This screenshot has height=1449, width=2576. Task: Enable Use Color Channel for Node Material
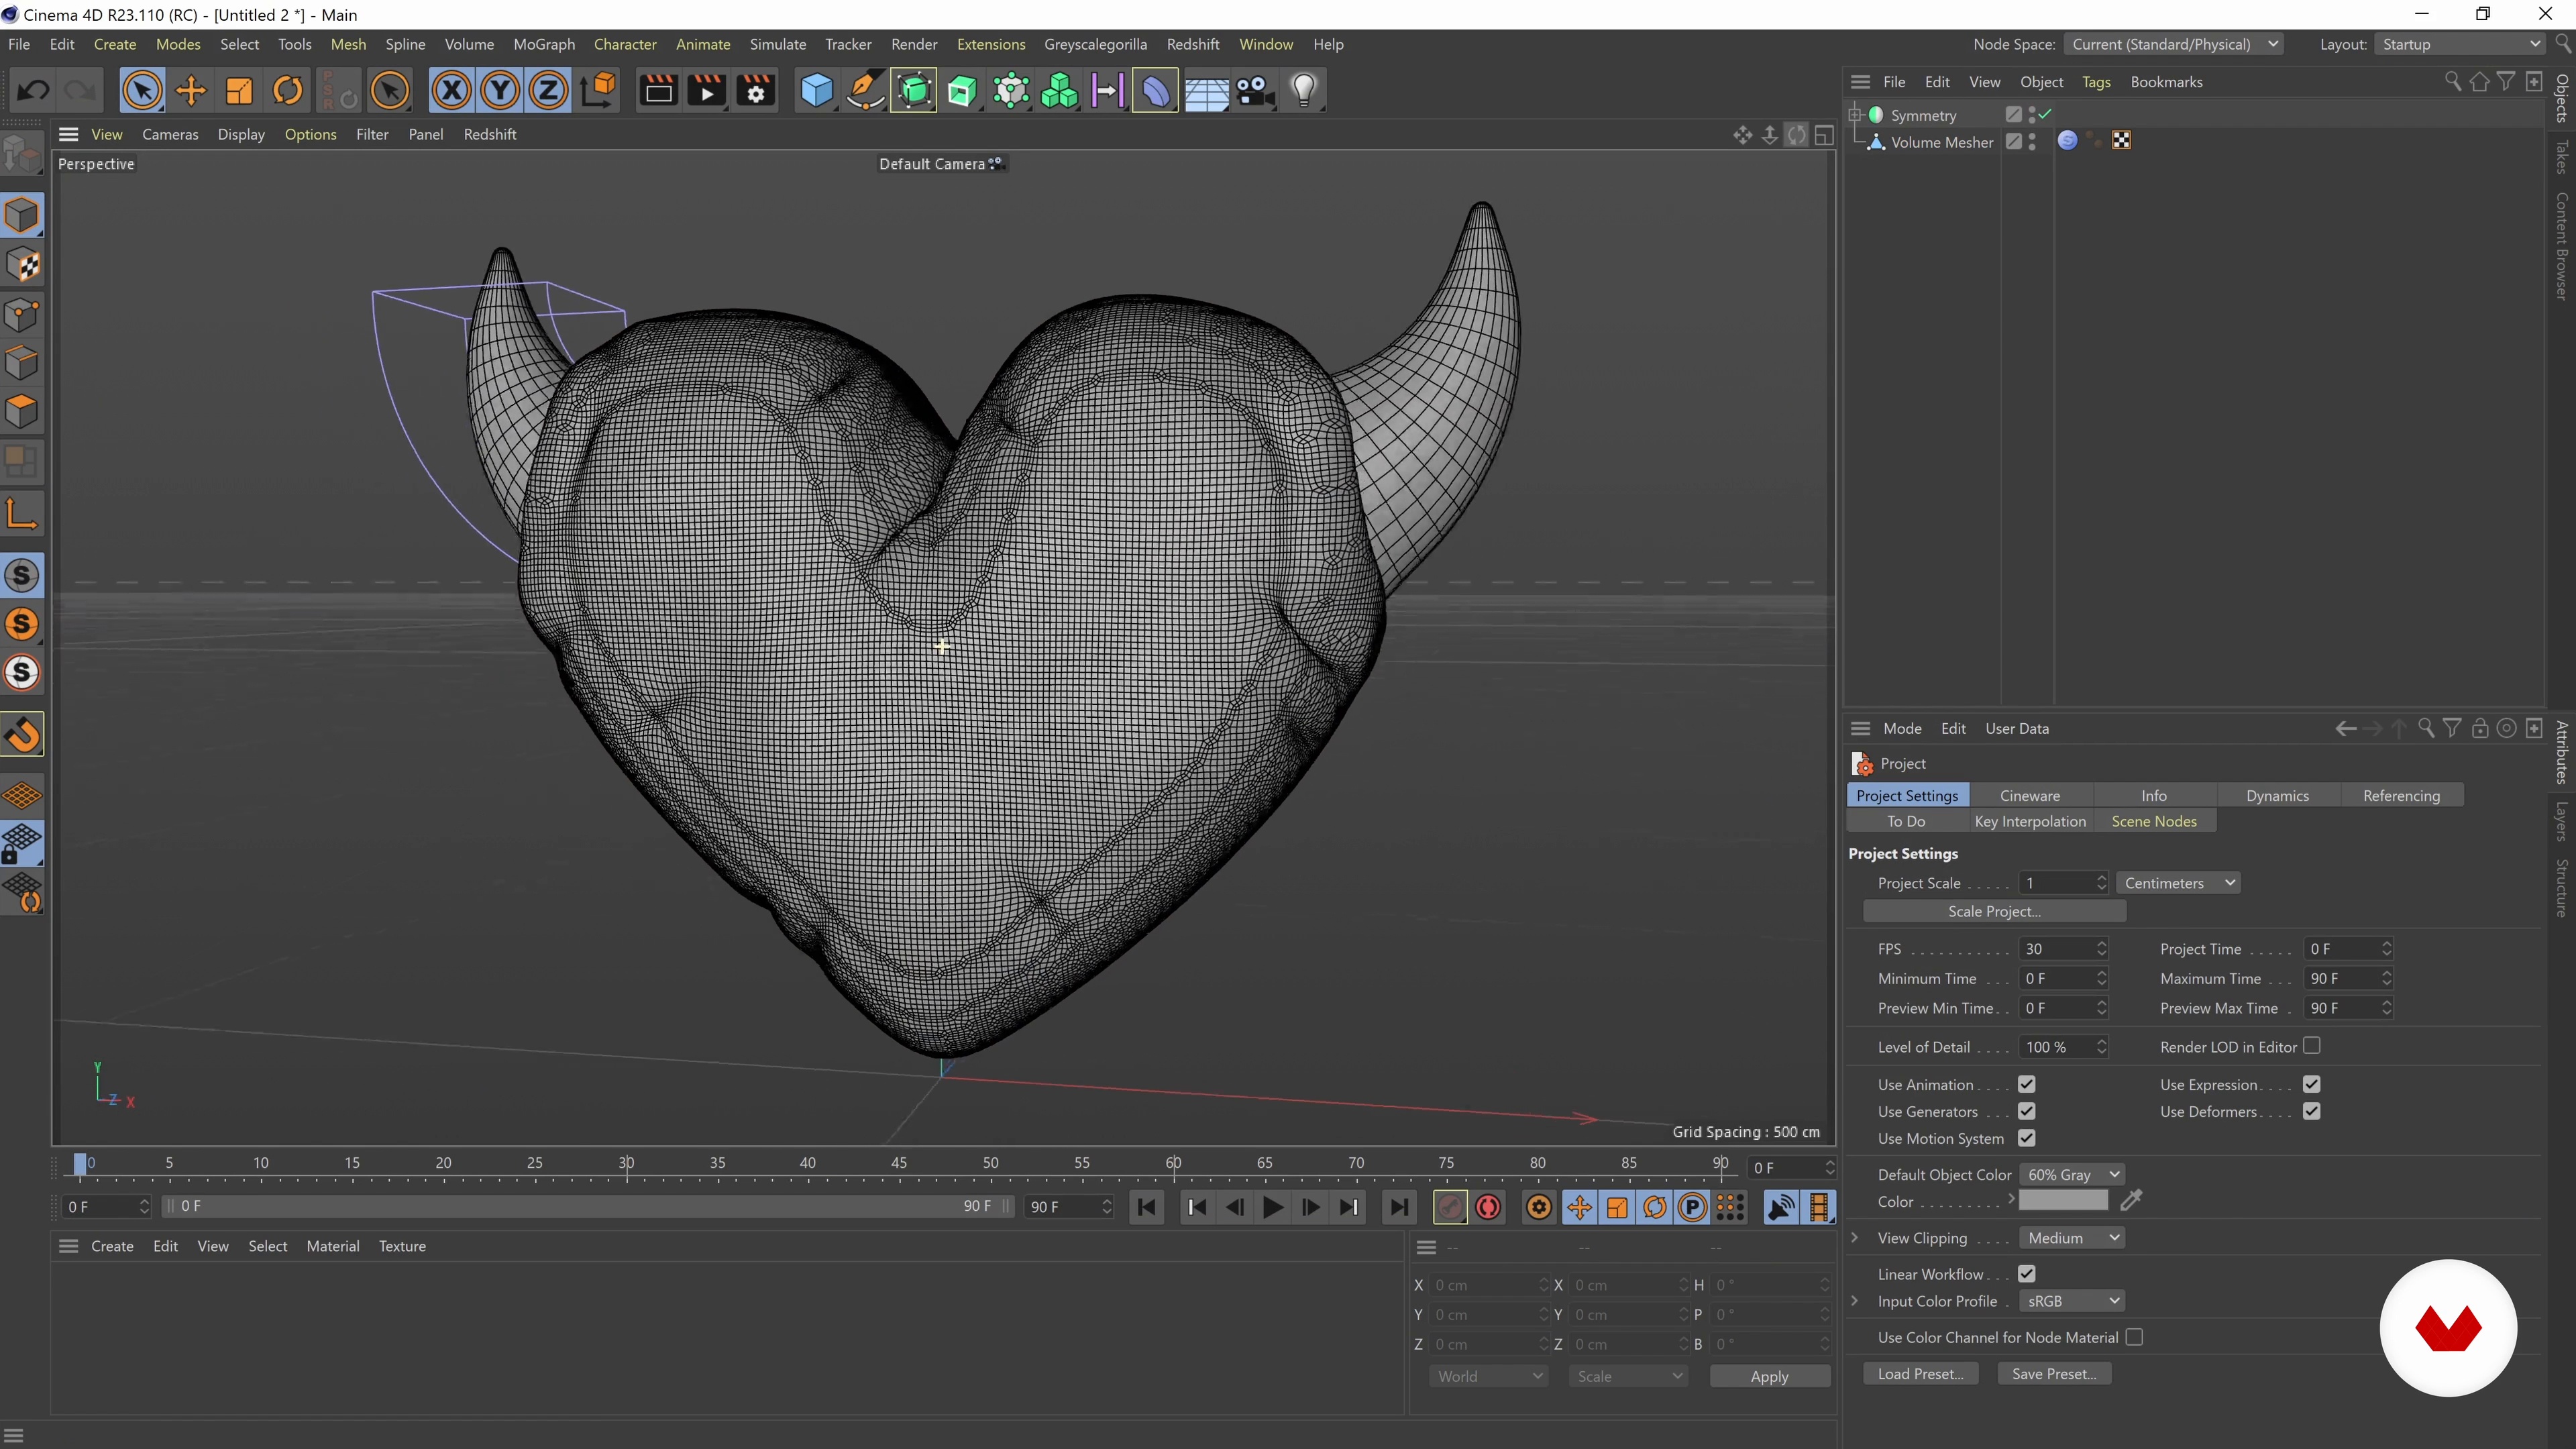pos(2134,1337)
